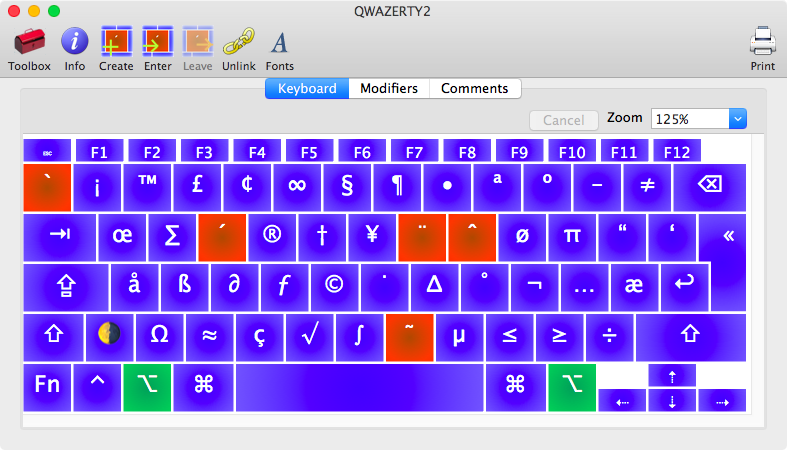
Task: Click the F5 function key
Action: tap(309, 152)
